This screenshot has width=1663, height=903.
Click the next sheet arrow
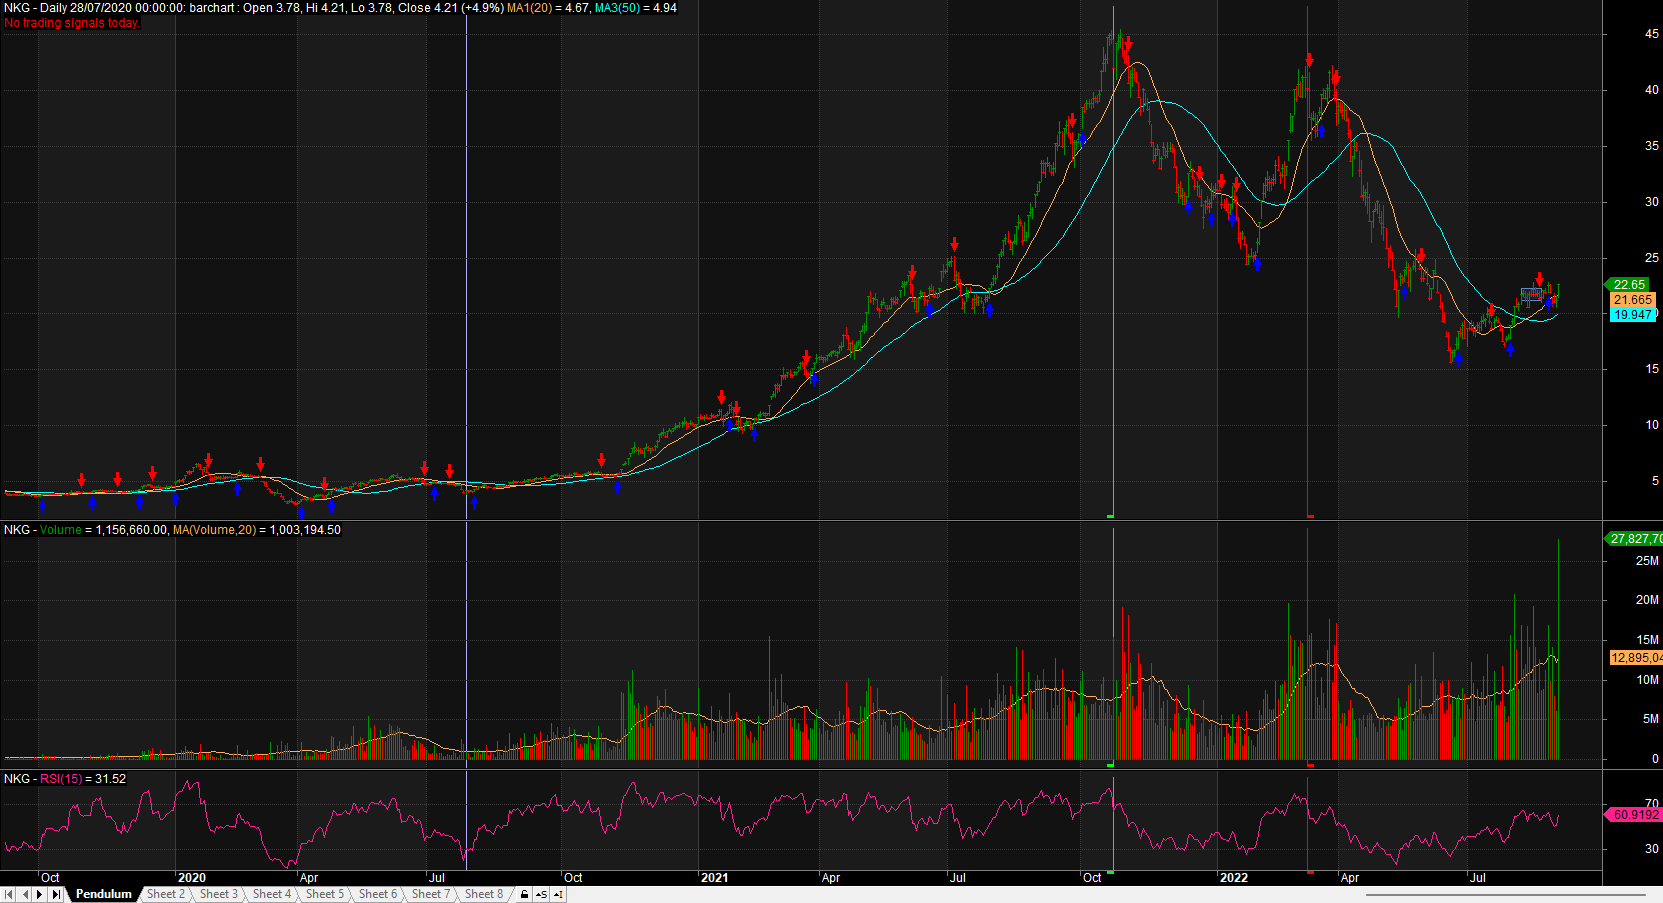[40, 894]
